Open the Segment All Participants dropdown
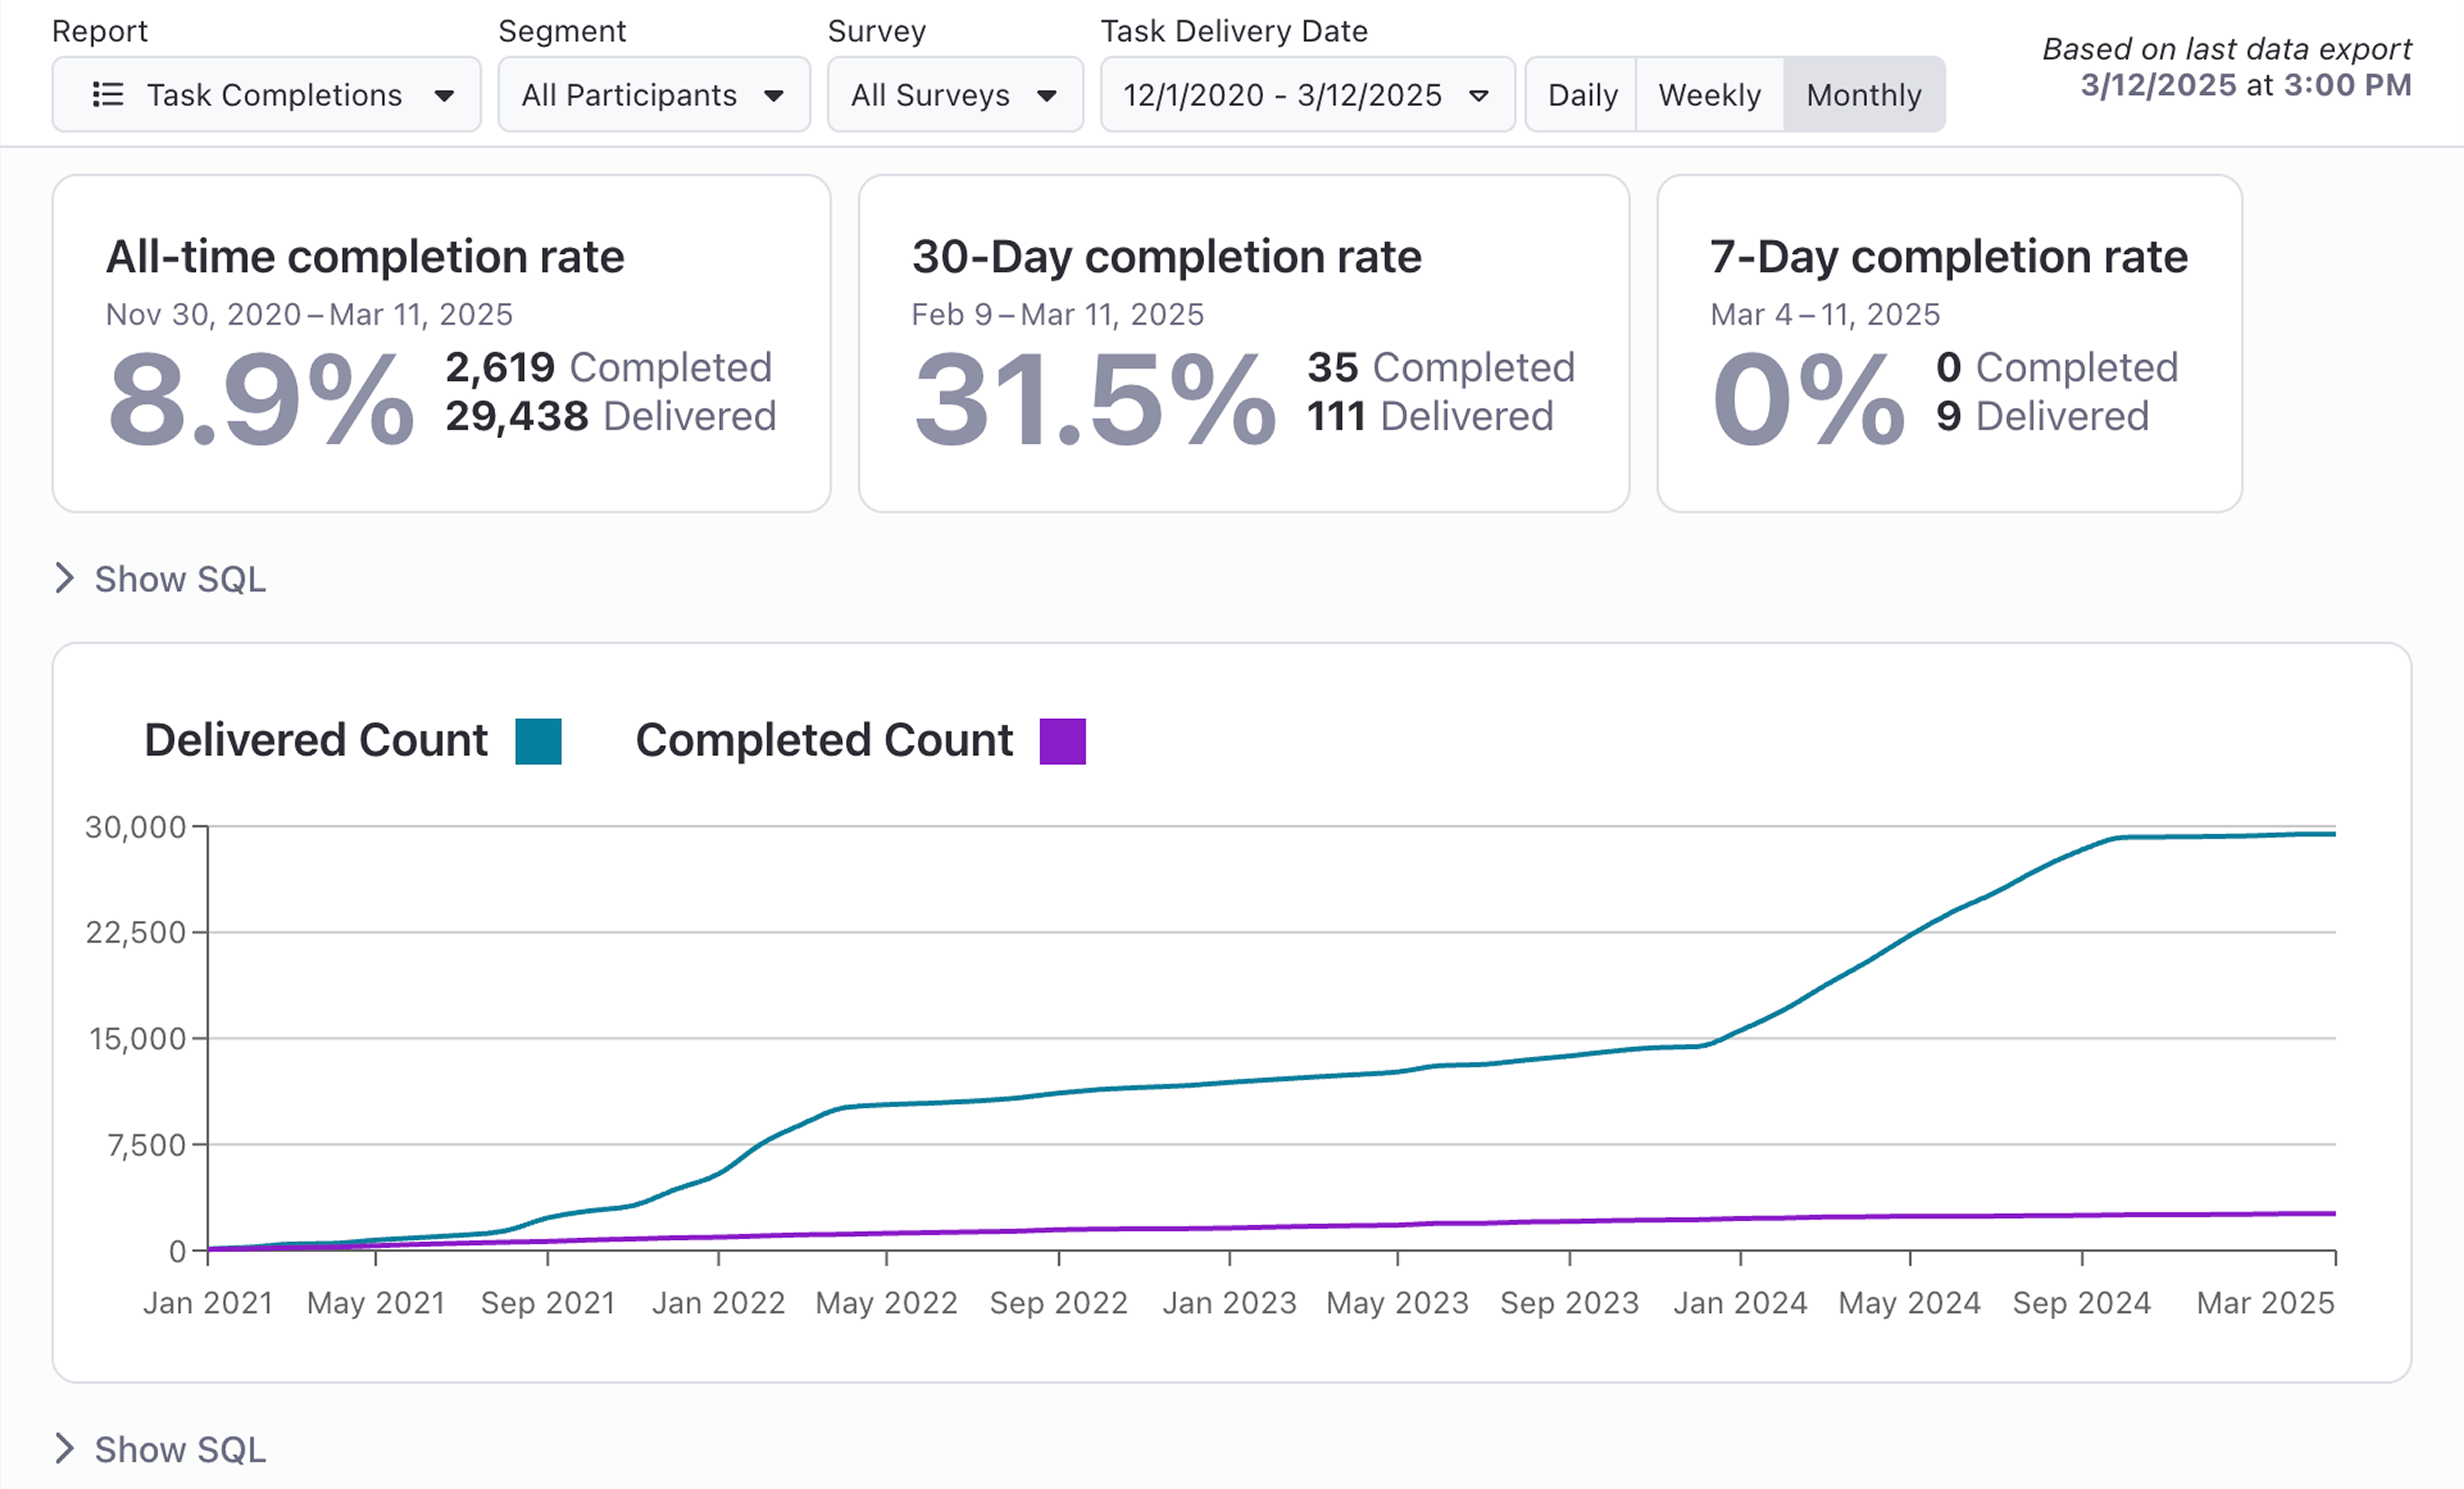 [x=630, y=95]
